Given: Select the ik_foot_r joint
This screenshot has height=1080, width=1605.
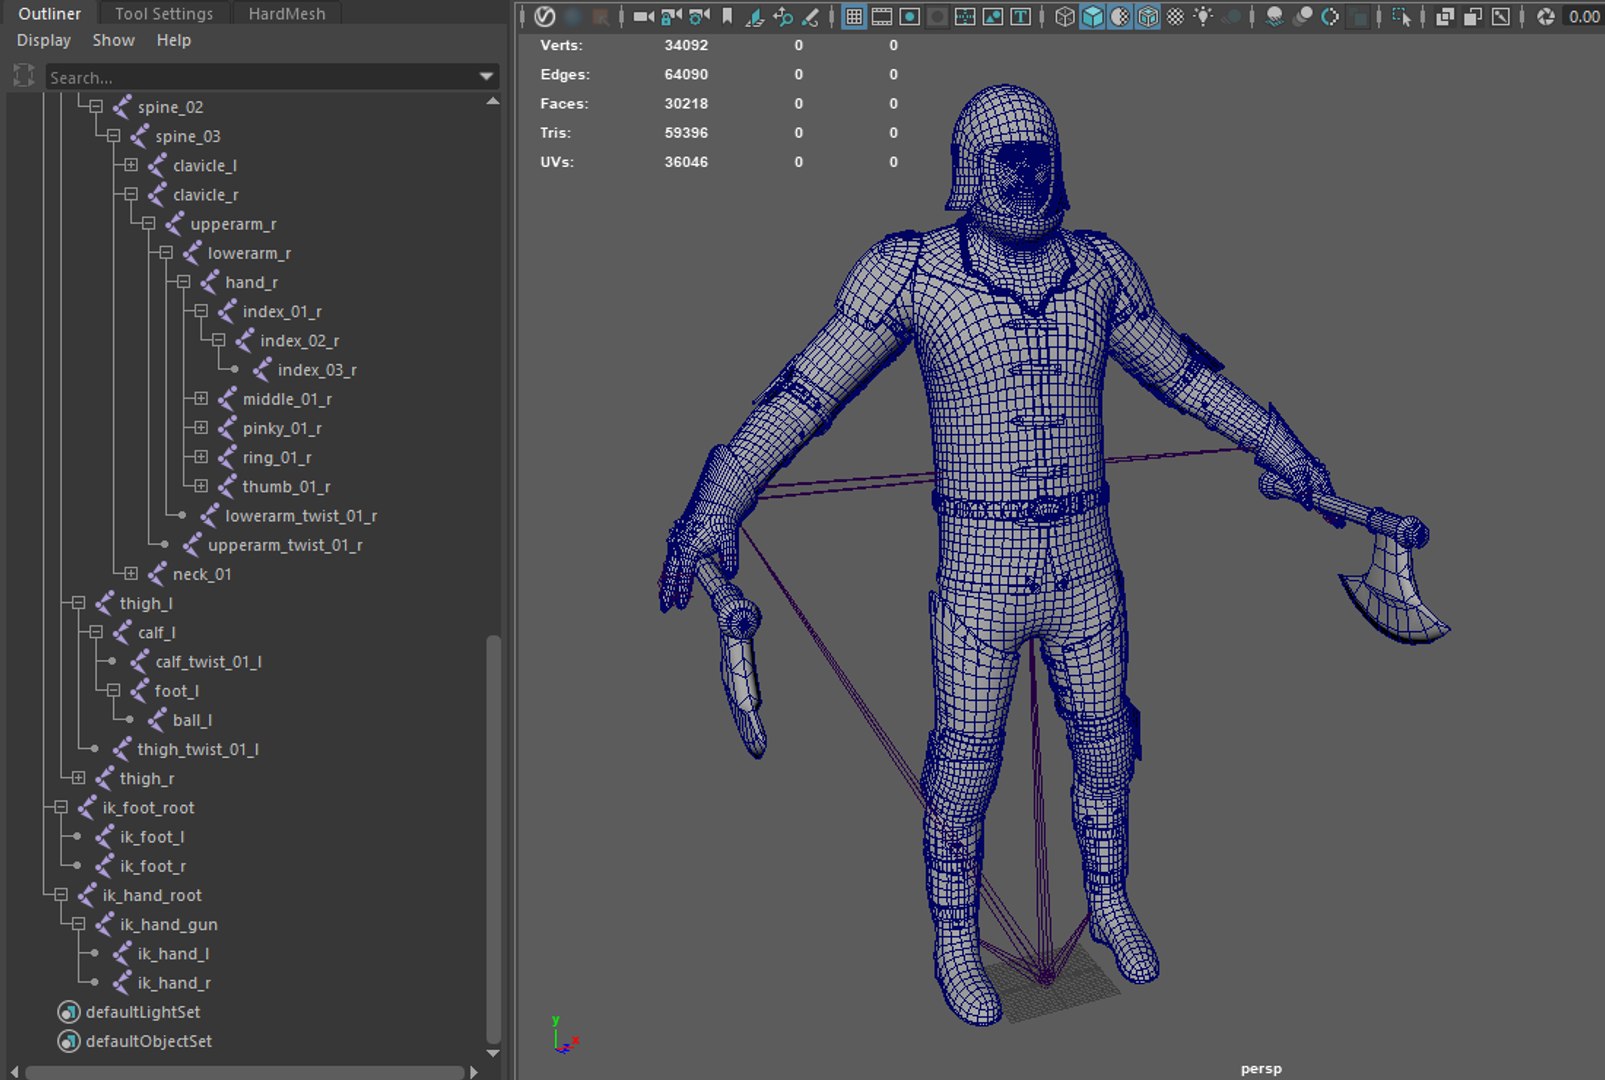Looking at the screenshot, I should [x=153, y=866].
